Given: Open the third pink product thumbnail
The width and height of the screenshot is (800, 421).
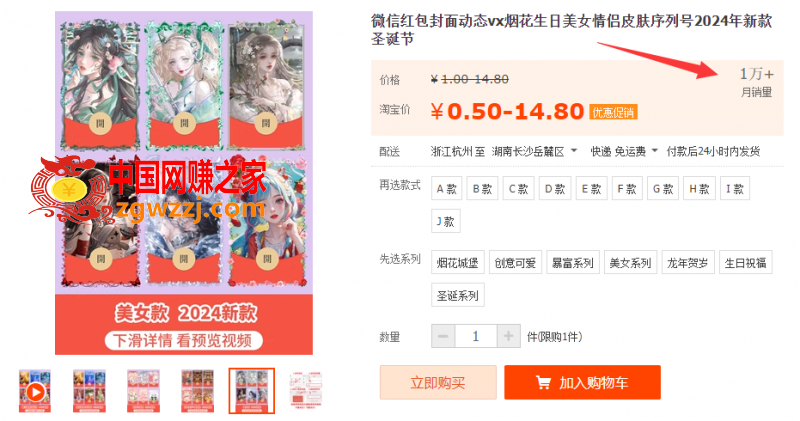Looking at the screenshot, I should (143, 391).
